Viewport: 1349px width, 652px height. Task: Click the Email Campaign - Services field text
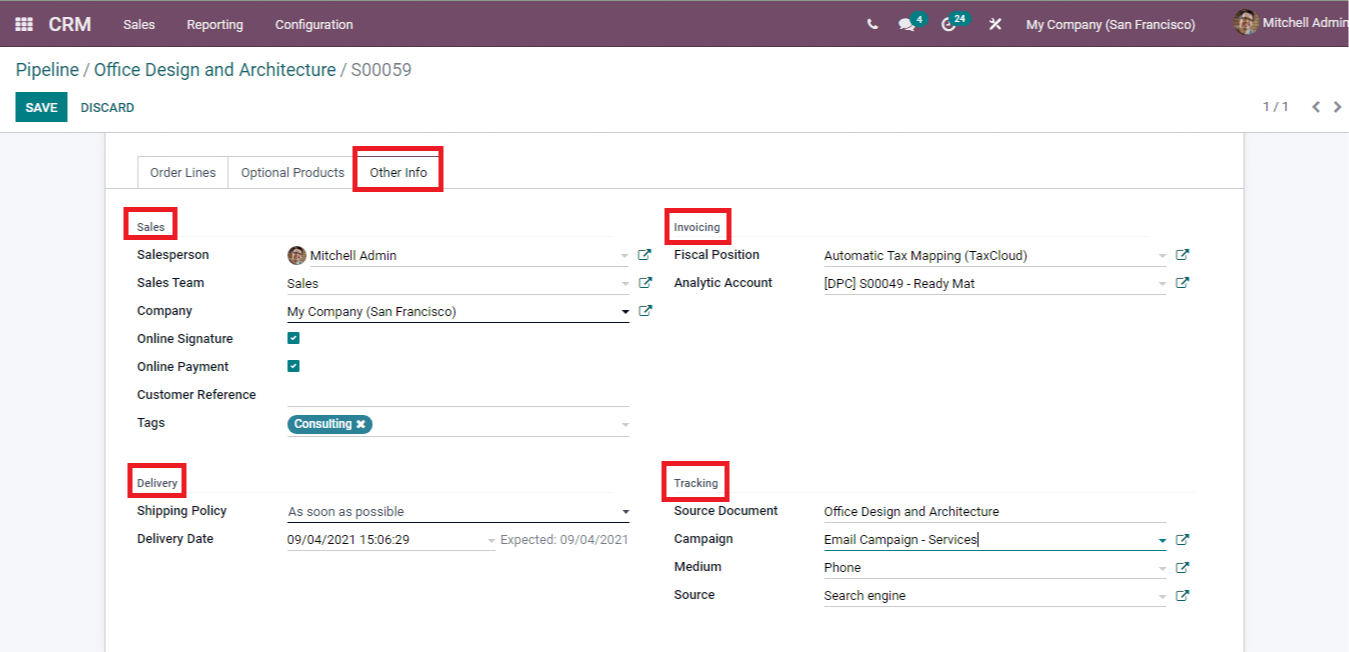[x=900, y=539]
